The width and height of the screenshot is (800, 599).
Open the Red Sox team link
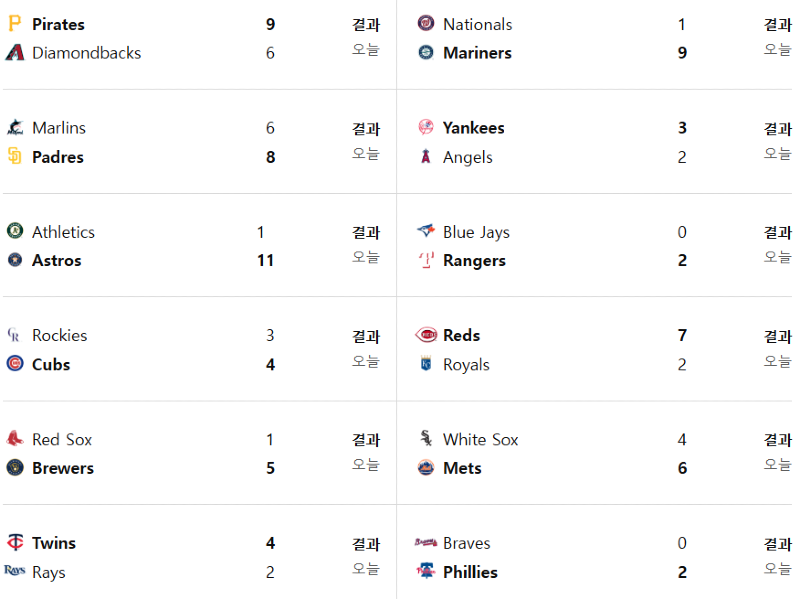62,439
